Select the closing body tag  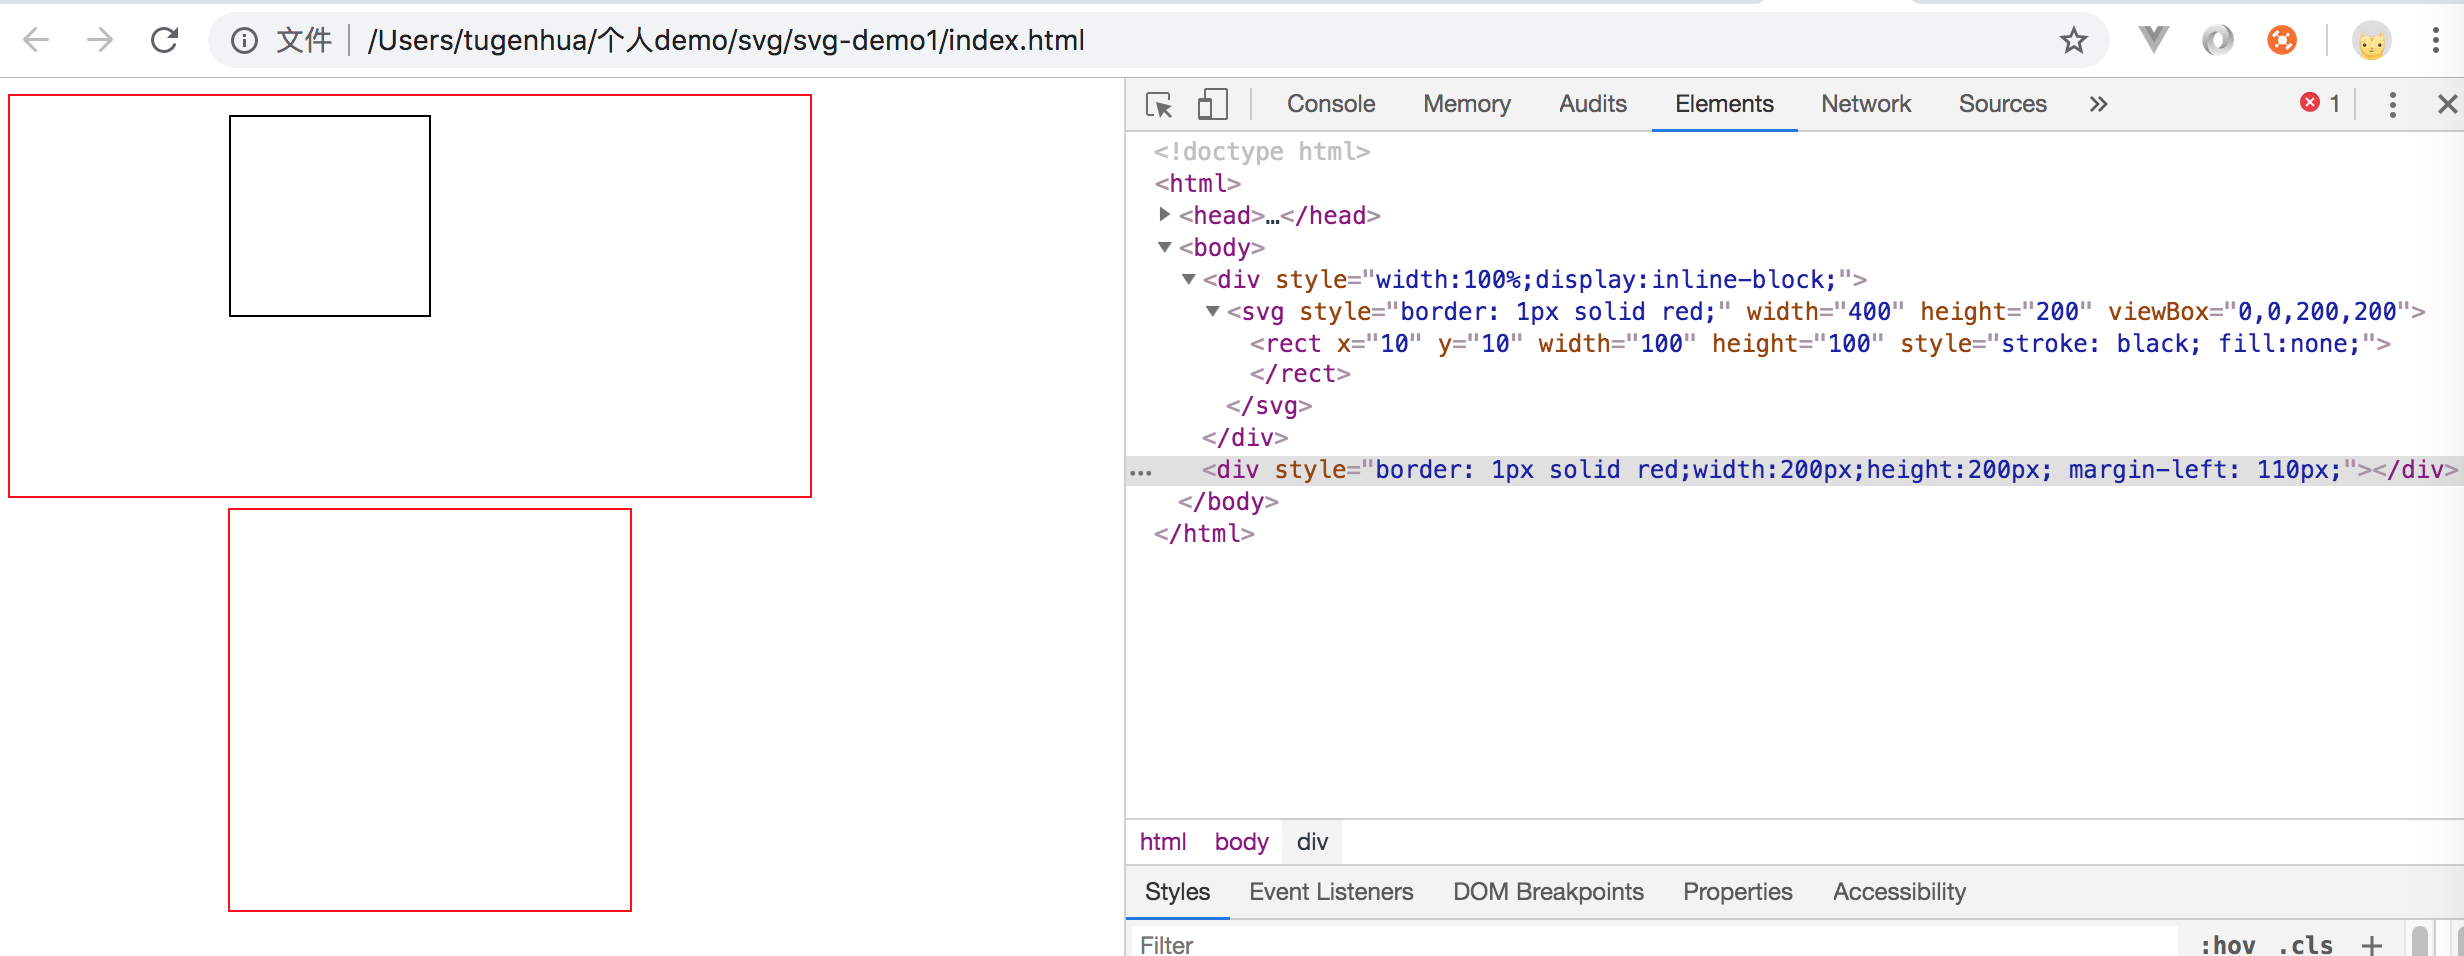point(1228,501)
